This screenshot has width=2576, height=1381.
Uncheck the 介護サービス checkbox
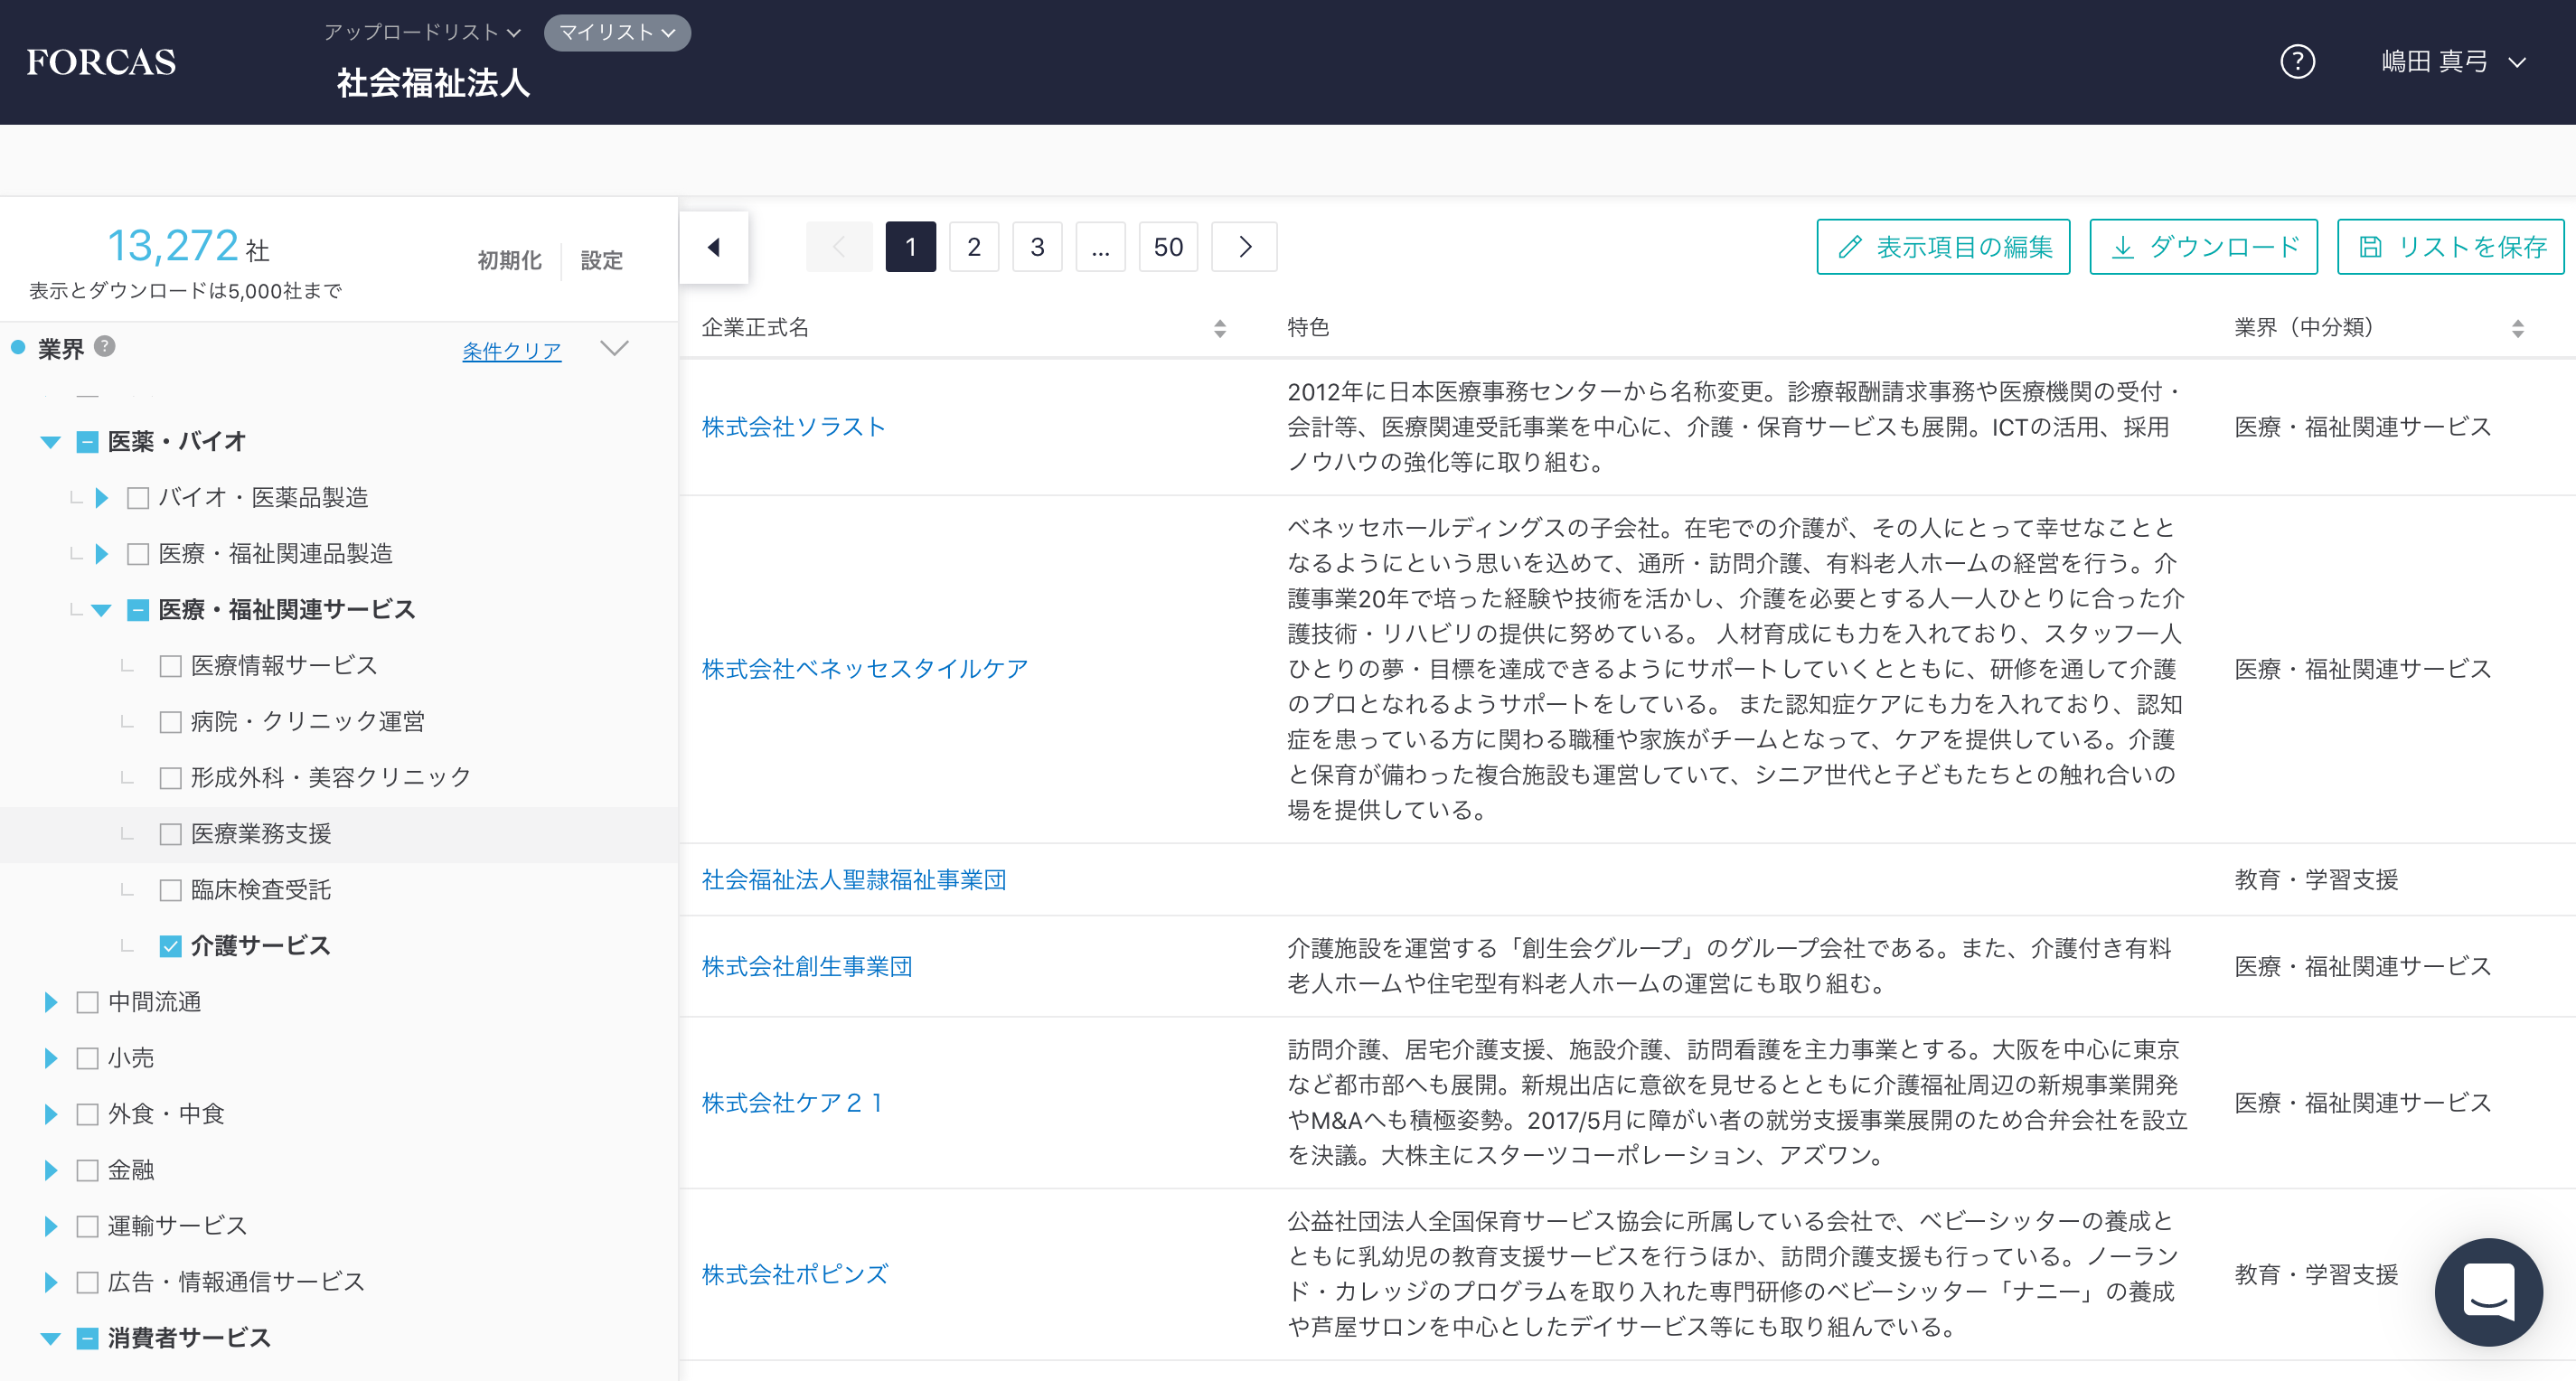[x=170, y=945]
